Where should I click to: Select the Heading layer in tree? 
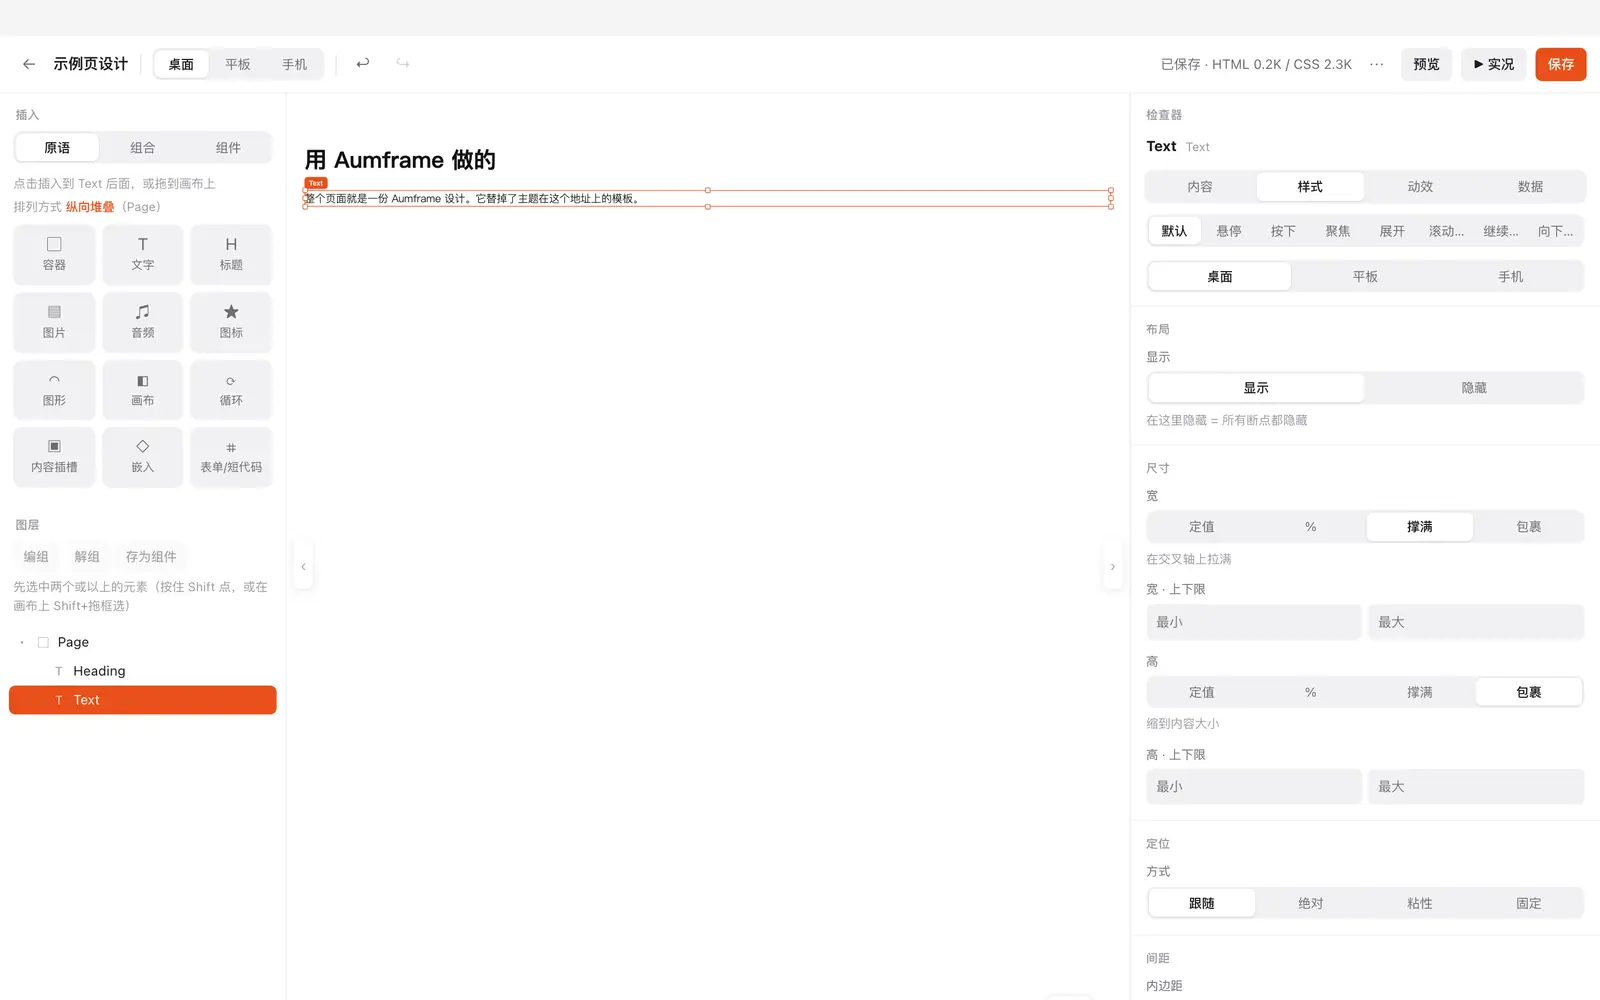click(143, 671)
